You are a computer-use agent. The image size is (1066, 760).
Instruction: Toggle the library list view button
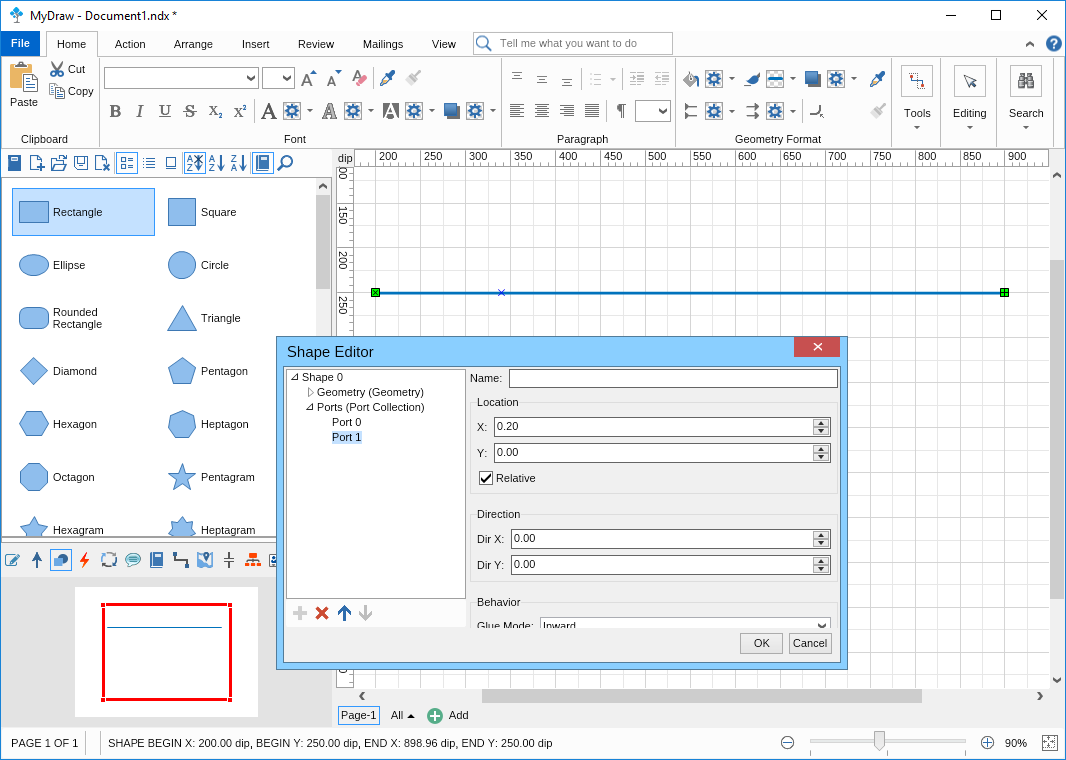[x=149, y=163]
